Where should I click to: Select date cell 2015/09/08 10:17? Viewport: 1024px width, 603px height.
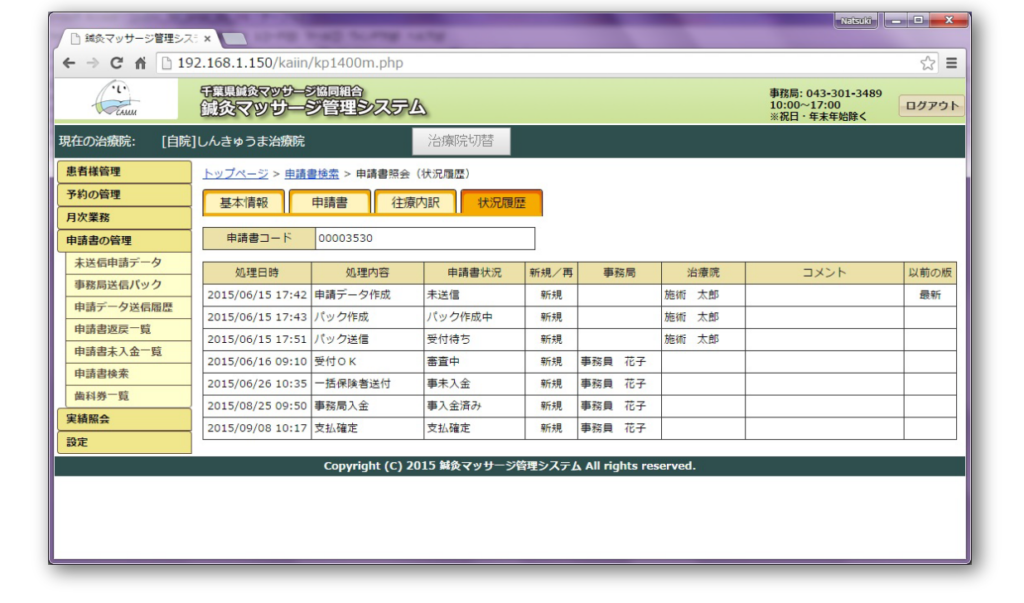tap(257, 429)
